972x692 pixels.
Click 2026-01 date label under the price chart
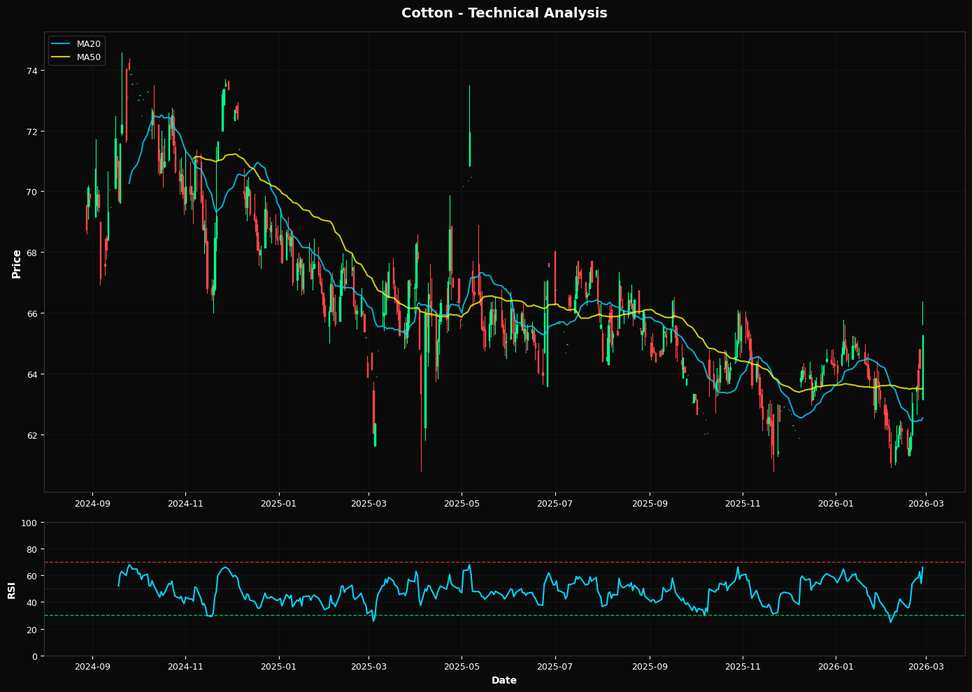click(x=836, y=503)
